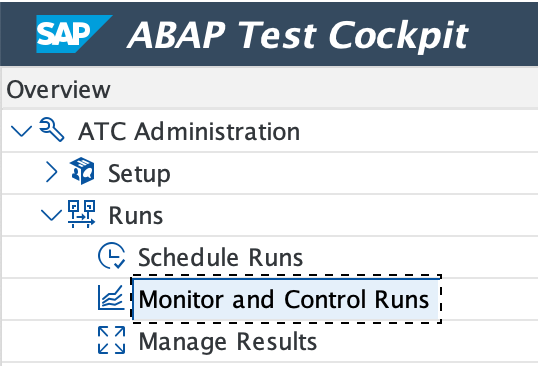Expand the Setup node
The width and height of the screenshot is (538, 366).
51,172
